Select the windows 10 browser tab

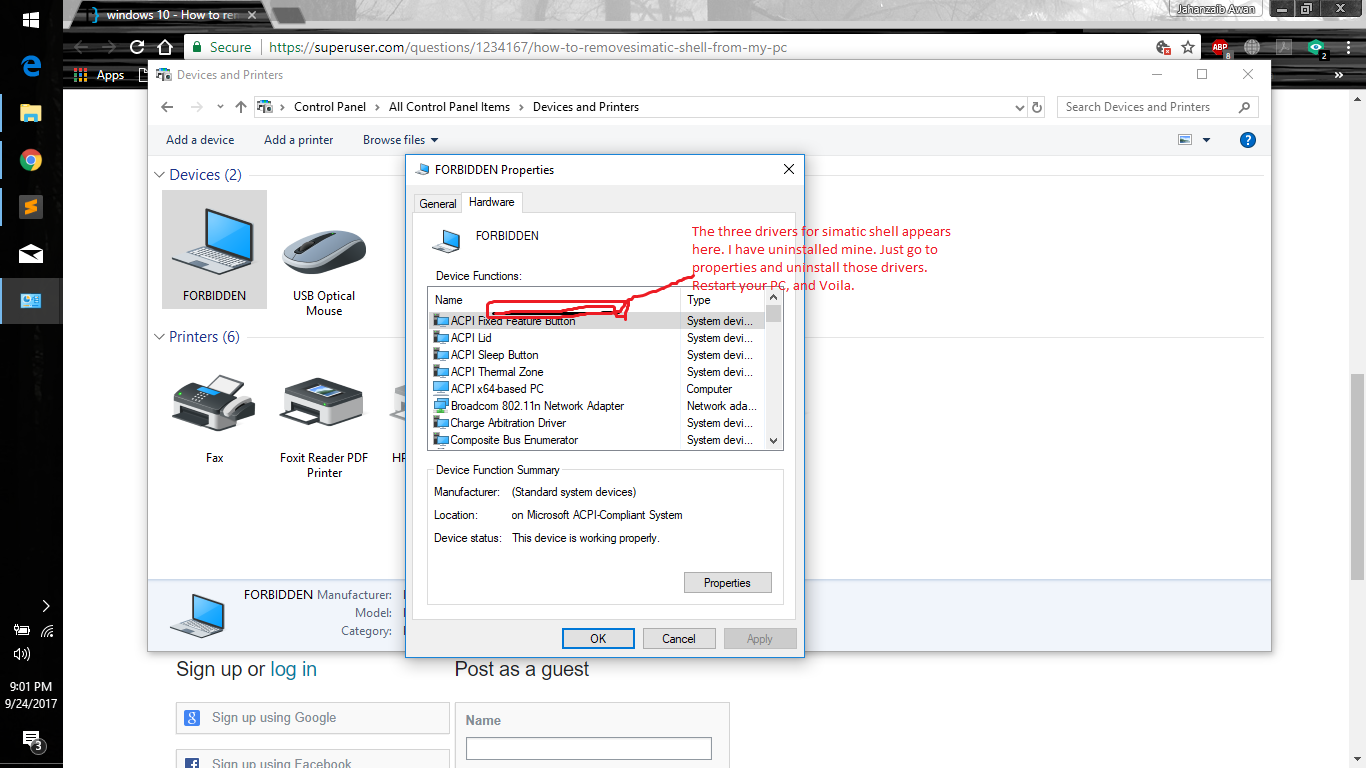tap(160, 15)
